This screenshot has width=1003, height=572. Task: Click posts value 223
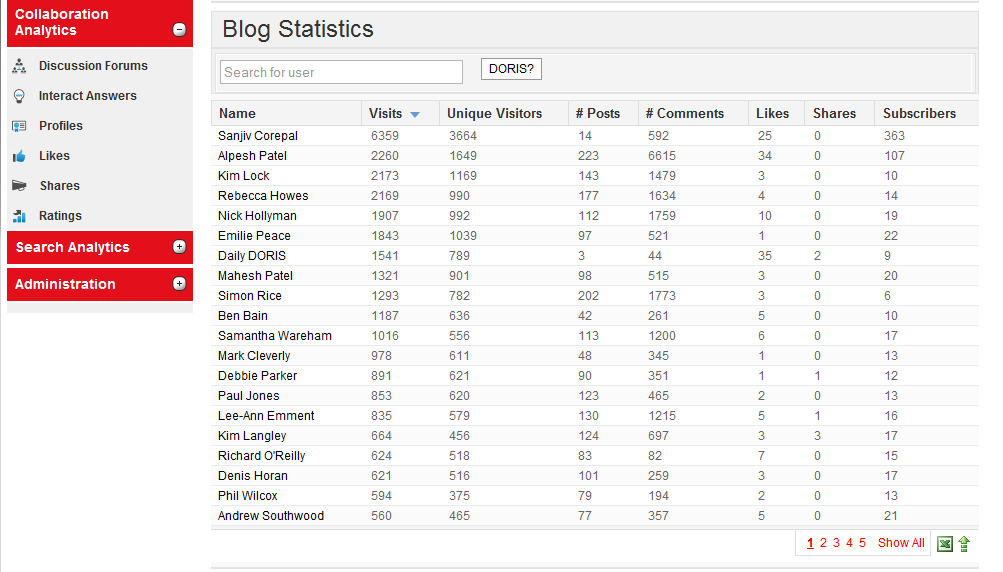(x=588, y=155)
